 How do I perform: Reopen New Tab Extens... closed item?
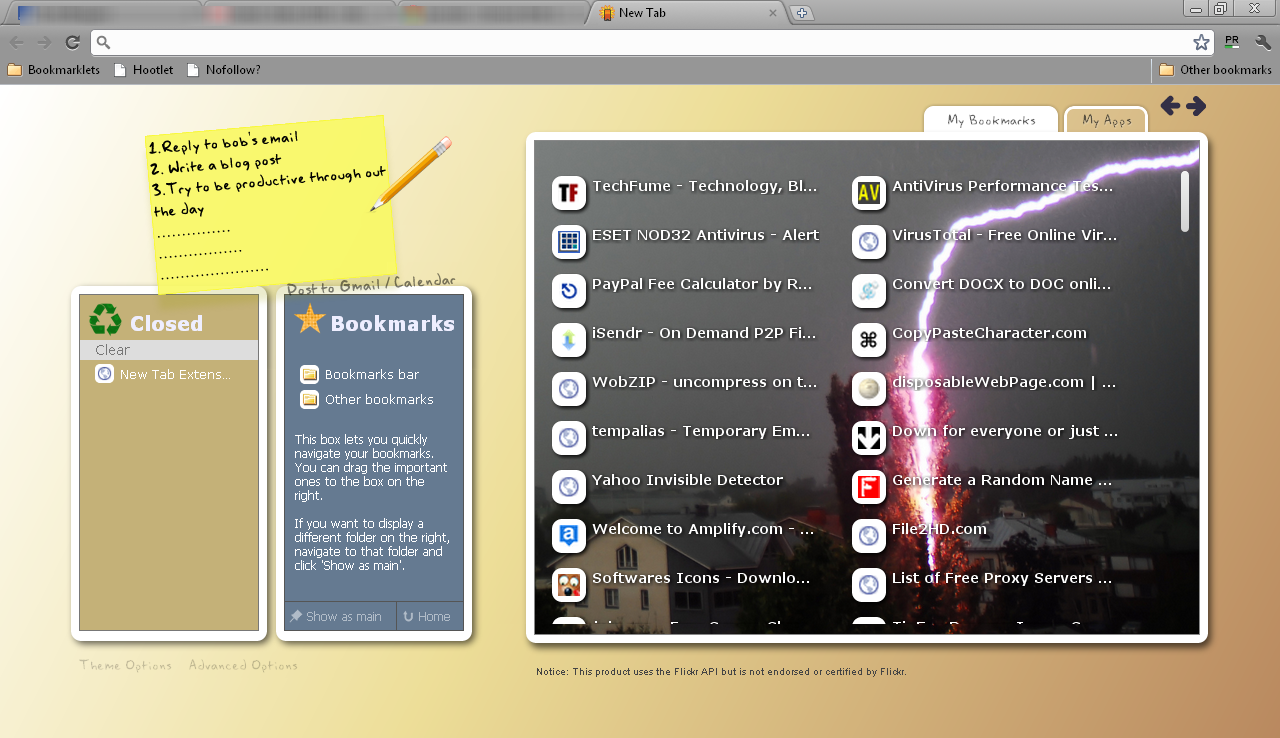[x=164, y=374]
